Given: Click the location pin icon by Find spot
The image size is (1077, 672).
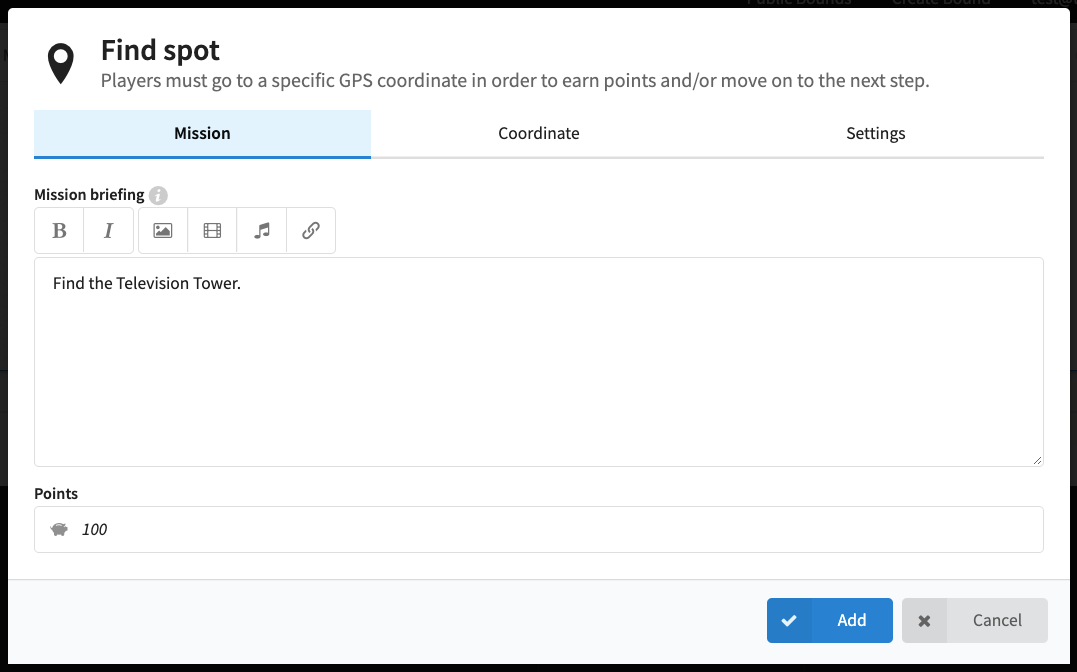Looking at the screenshot, I should (60, 63).
